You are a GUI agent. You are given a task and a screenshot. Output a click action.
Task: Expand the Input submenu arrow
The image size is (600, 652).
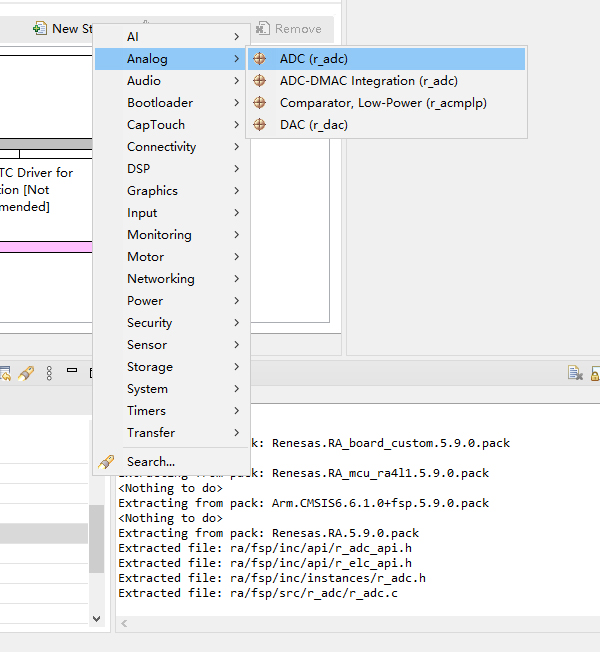pyautogui.click(x=236, y=212)
